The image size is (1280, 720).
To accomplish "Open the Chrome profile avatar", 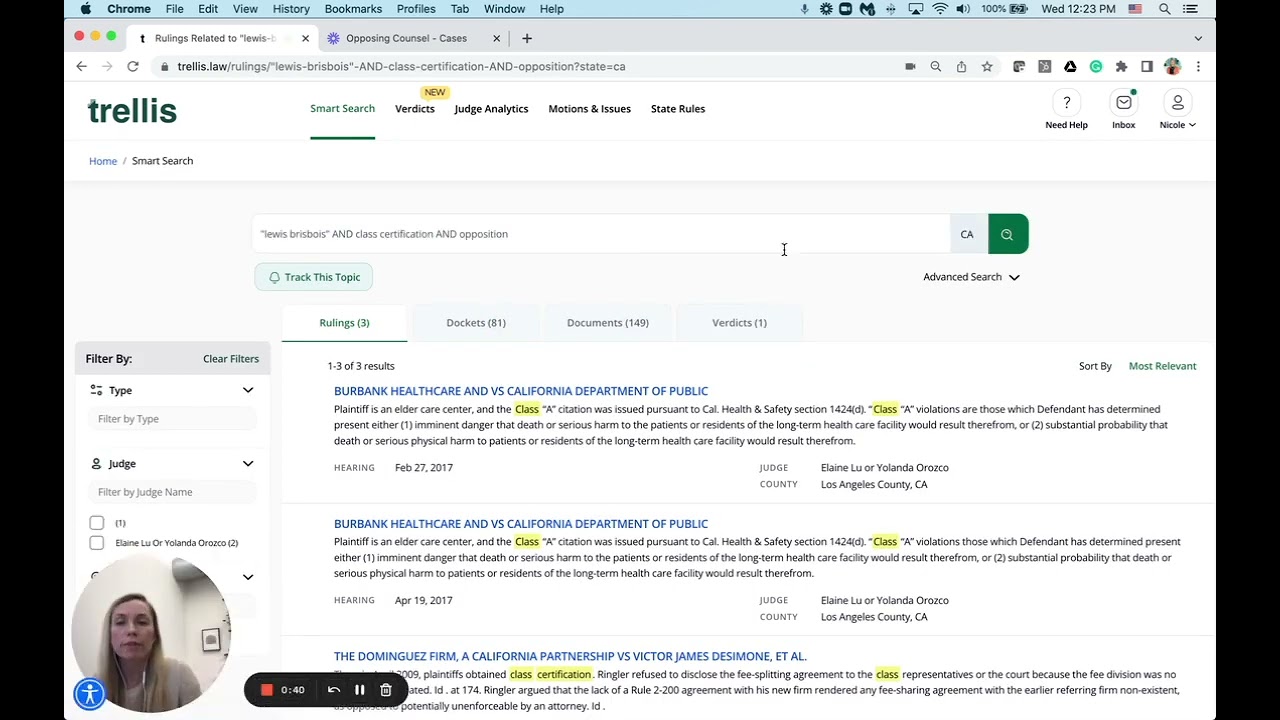I will pyautogui.click(x=1172, y=66).
